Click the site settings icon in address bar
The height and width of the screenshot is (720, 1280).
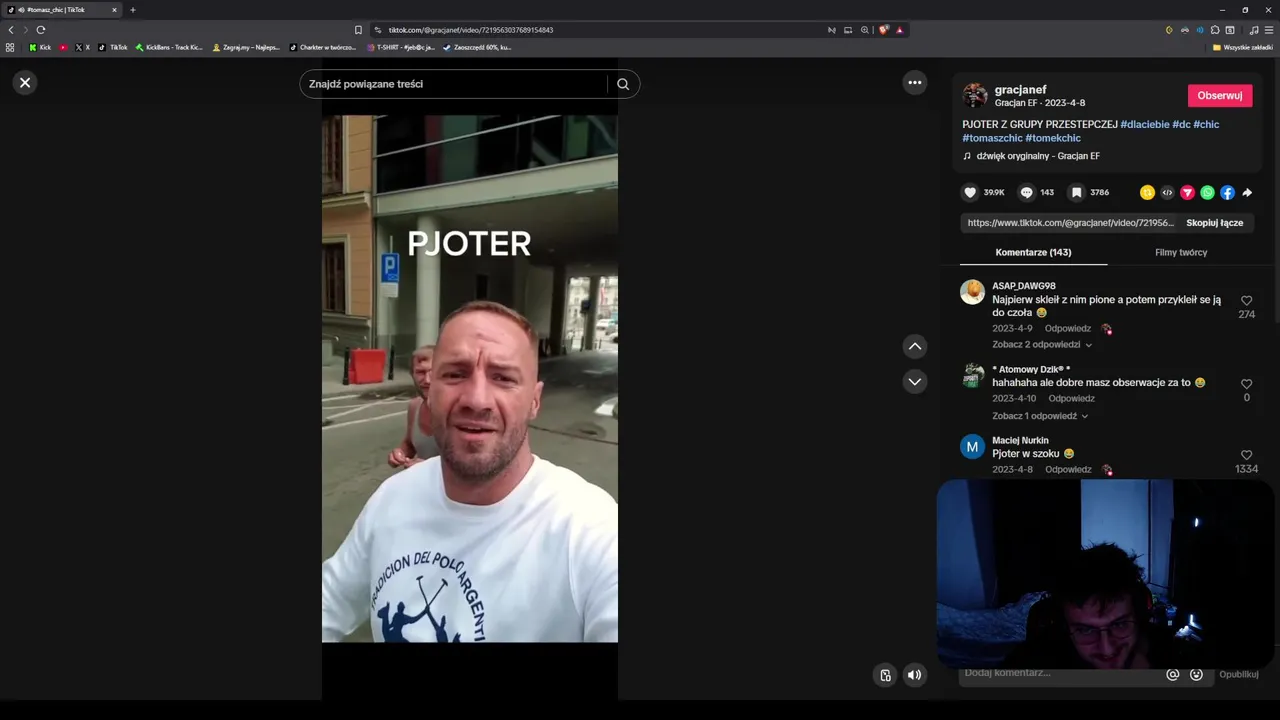coord(377,30)
